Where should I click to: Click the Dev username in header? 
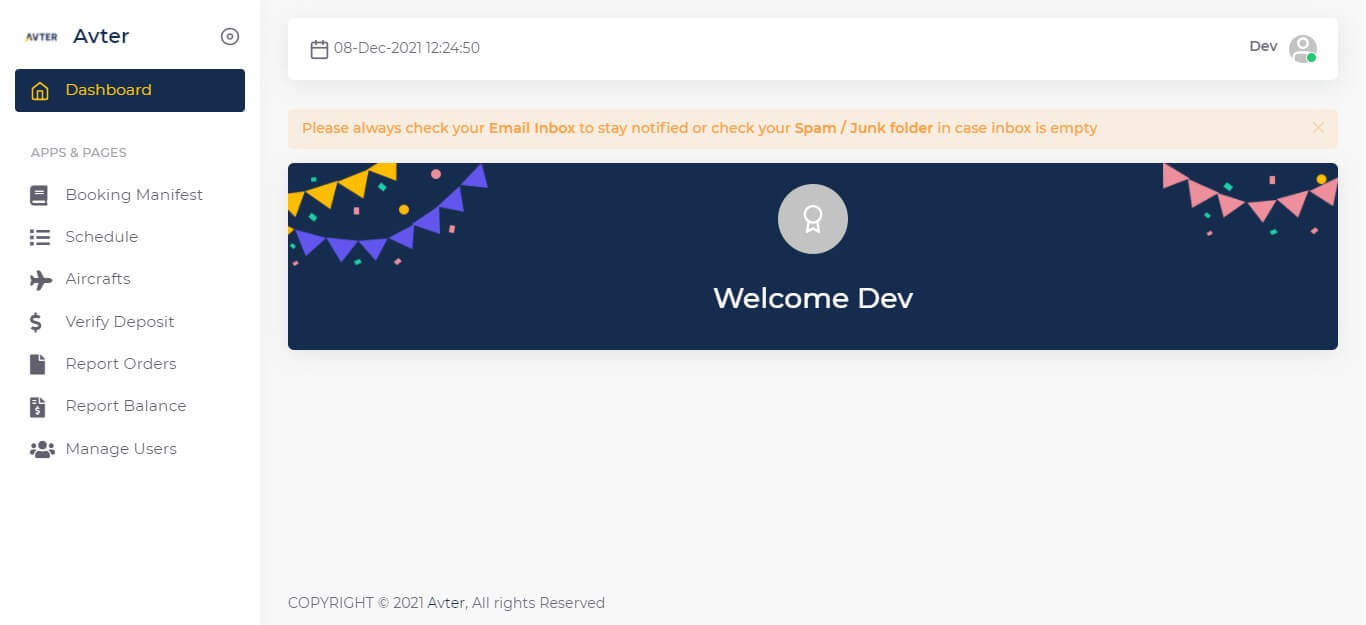[1263, 46]
